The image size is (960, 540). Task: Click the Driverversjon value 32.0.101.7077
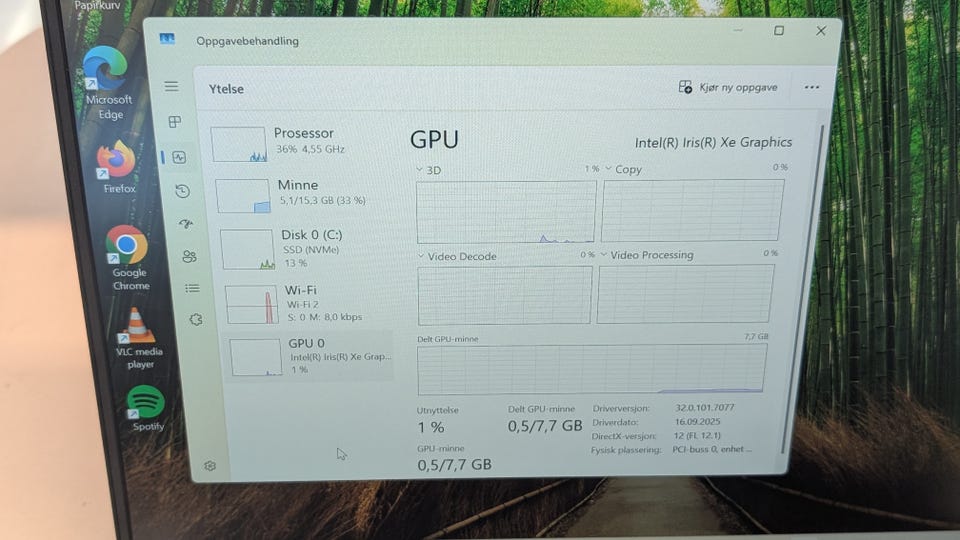point(705,407)
